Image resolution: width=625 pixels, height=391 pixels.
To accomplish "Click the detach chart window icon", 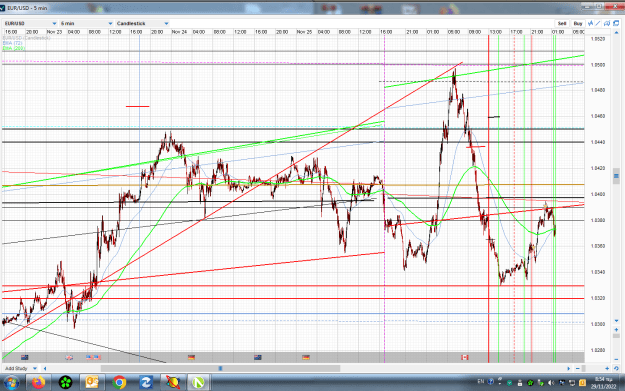I will click(616, 24).
